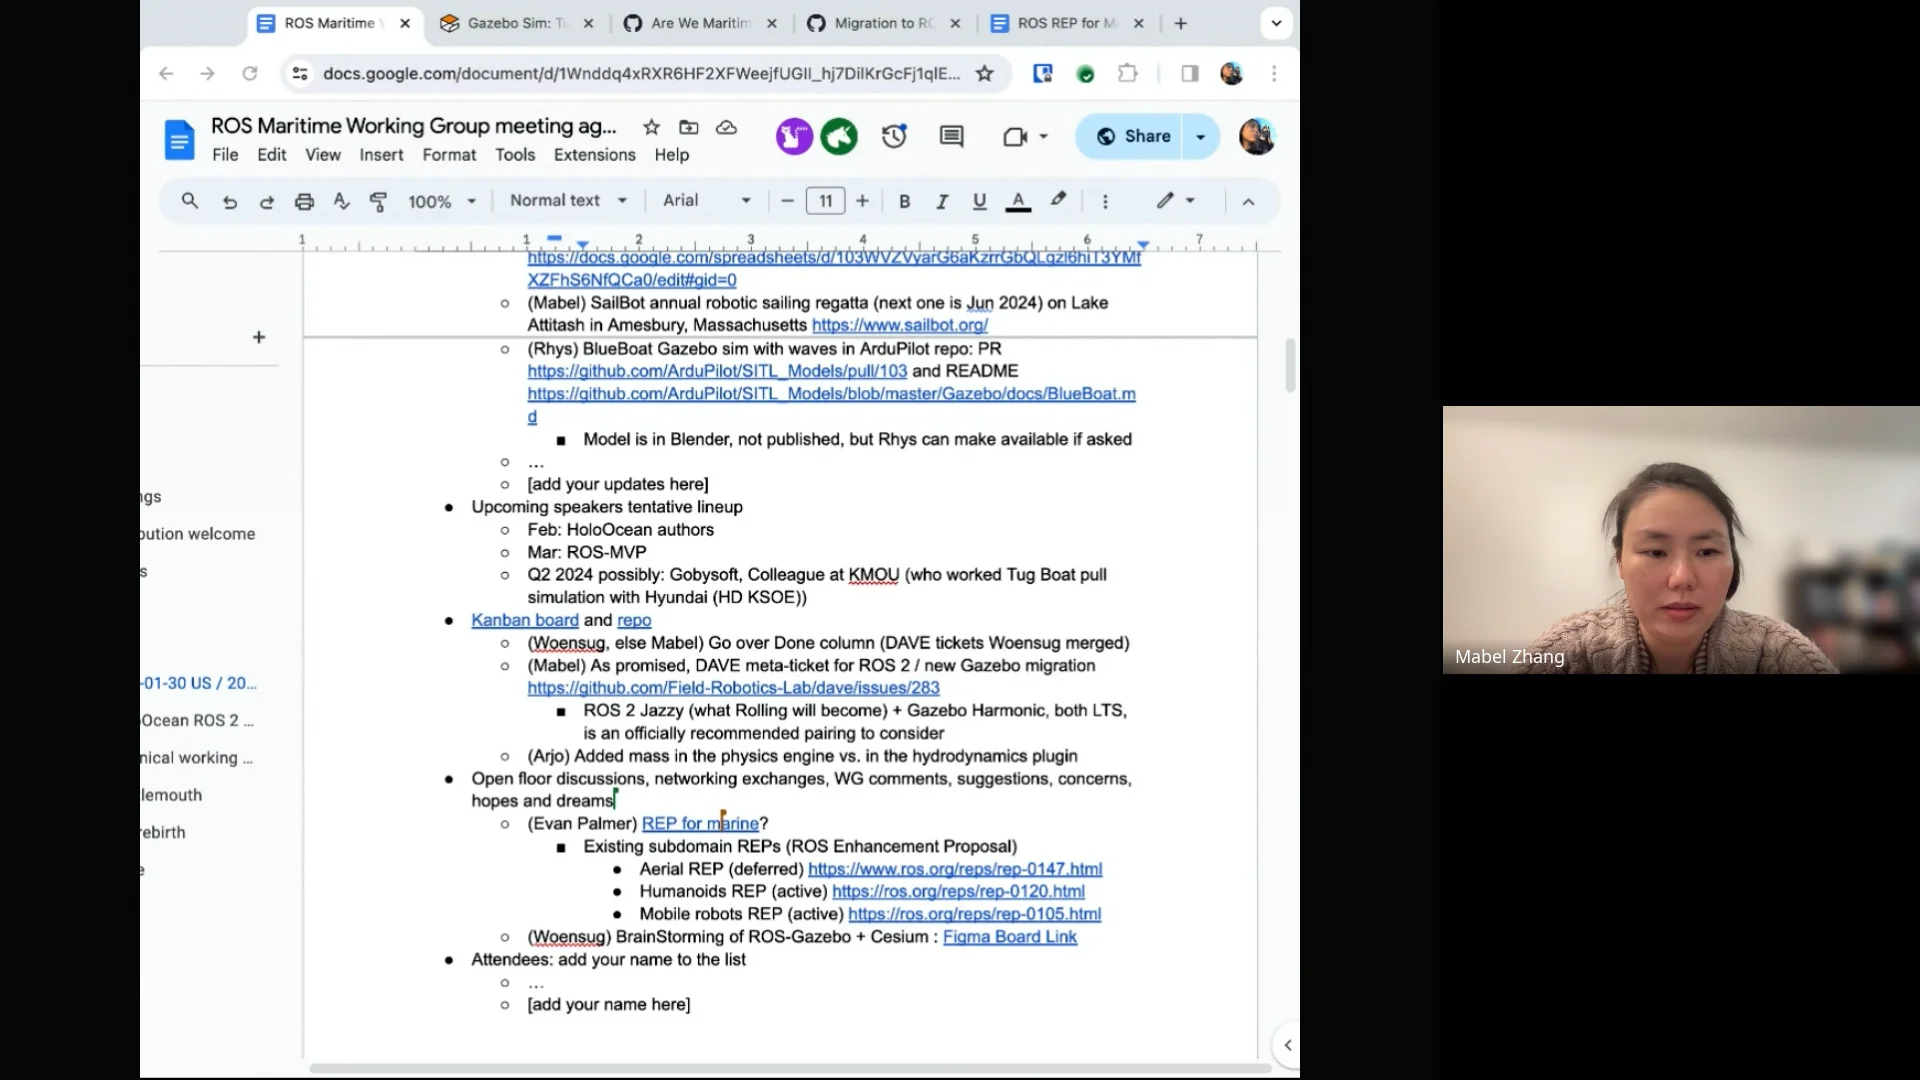Viewport: 1920px width, 1080px height.
Task: Open the rep-0147.html Aerial REP link
Action: click(955, 869)
